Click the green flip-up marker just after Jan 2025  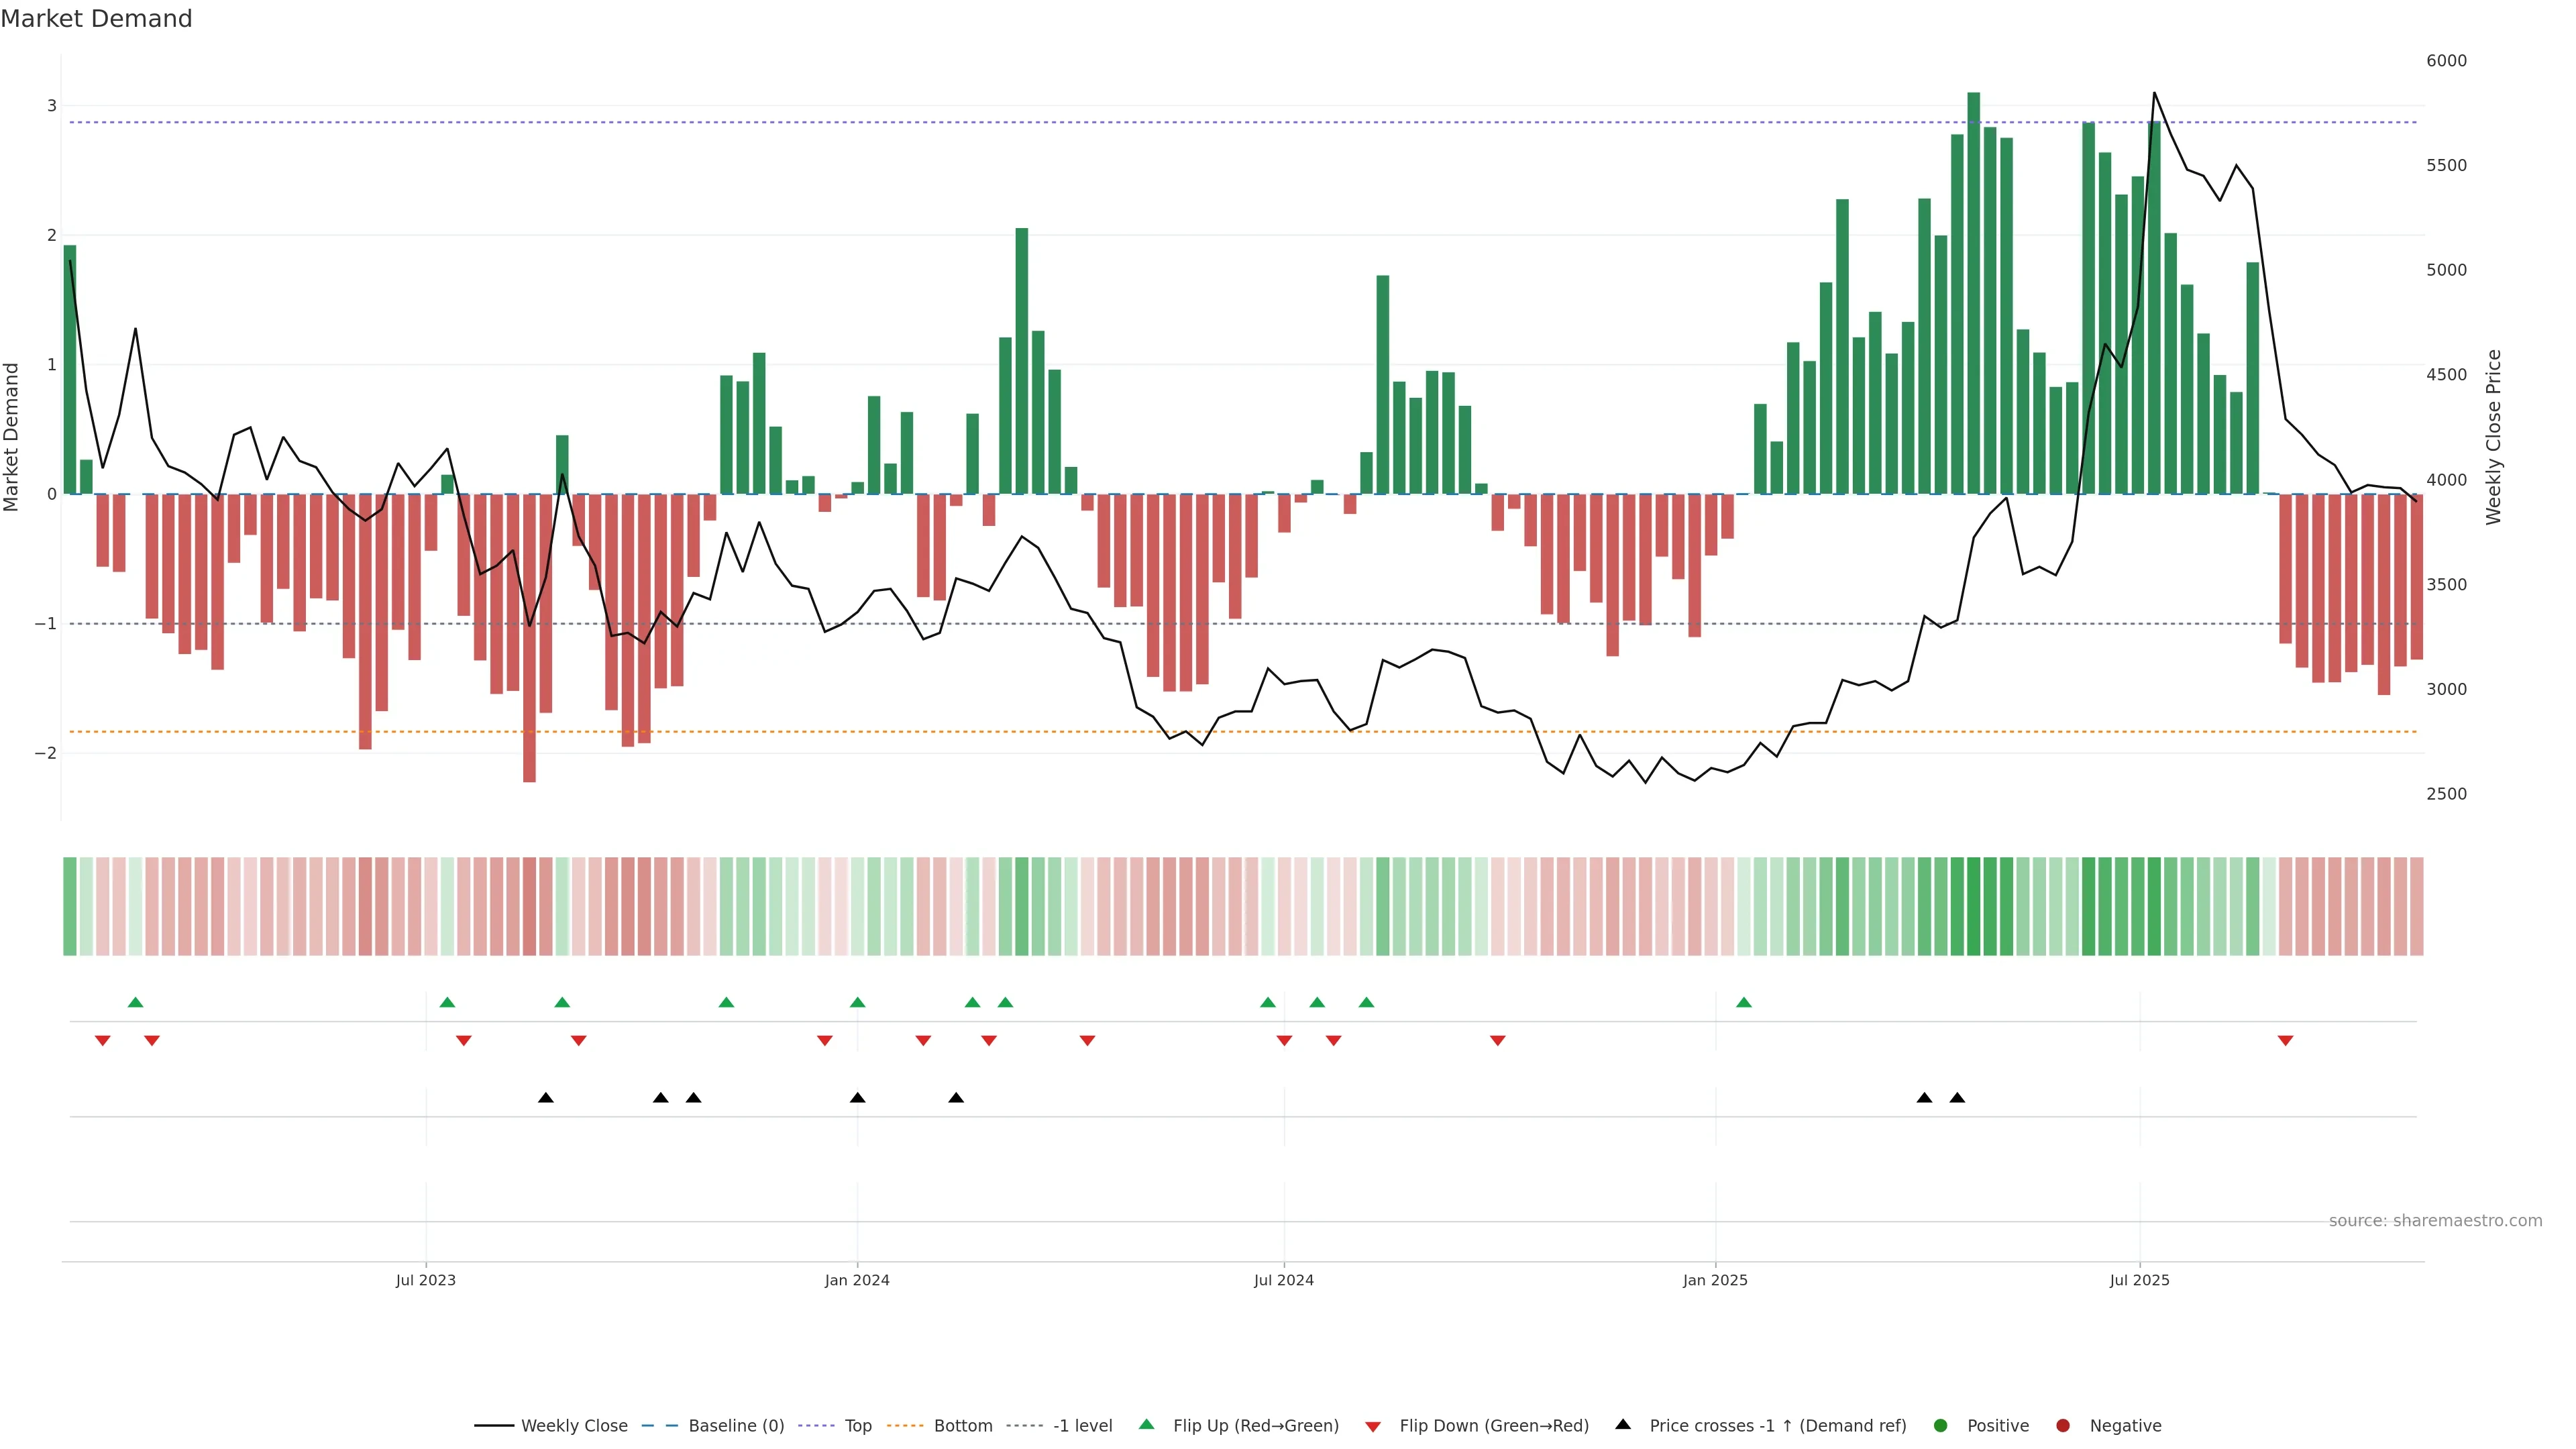(1744, 1002)
